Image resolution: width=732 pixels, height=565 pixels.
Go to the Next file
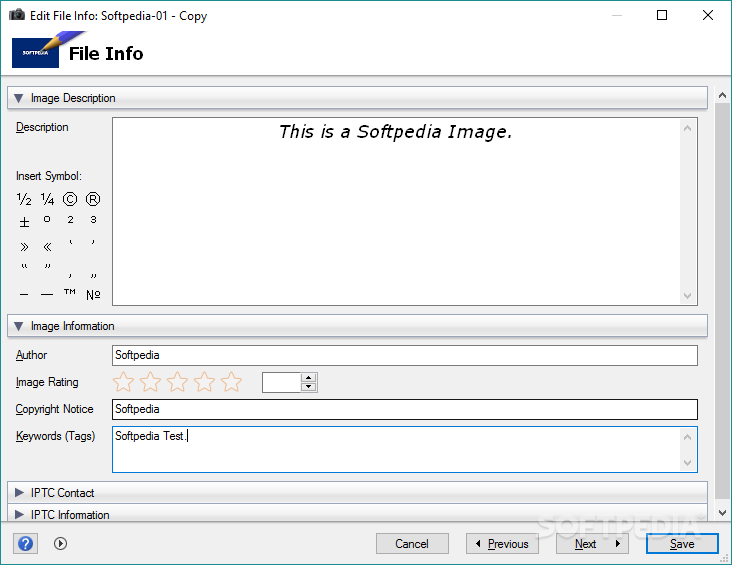[x=592, y=544]
